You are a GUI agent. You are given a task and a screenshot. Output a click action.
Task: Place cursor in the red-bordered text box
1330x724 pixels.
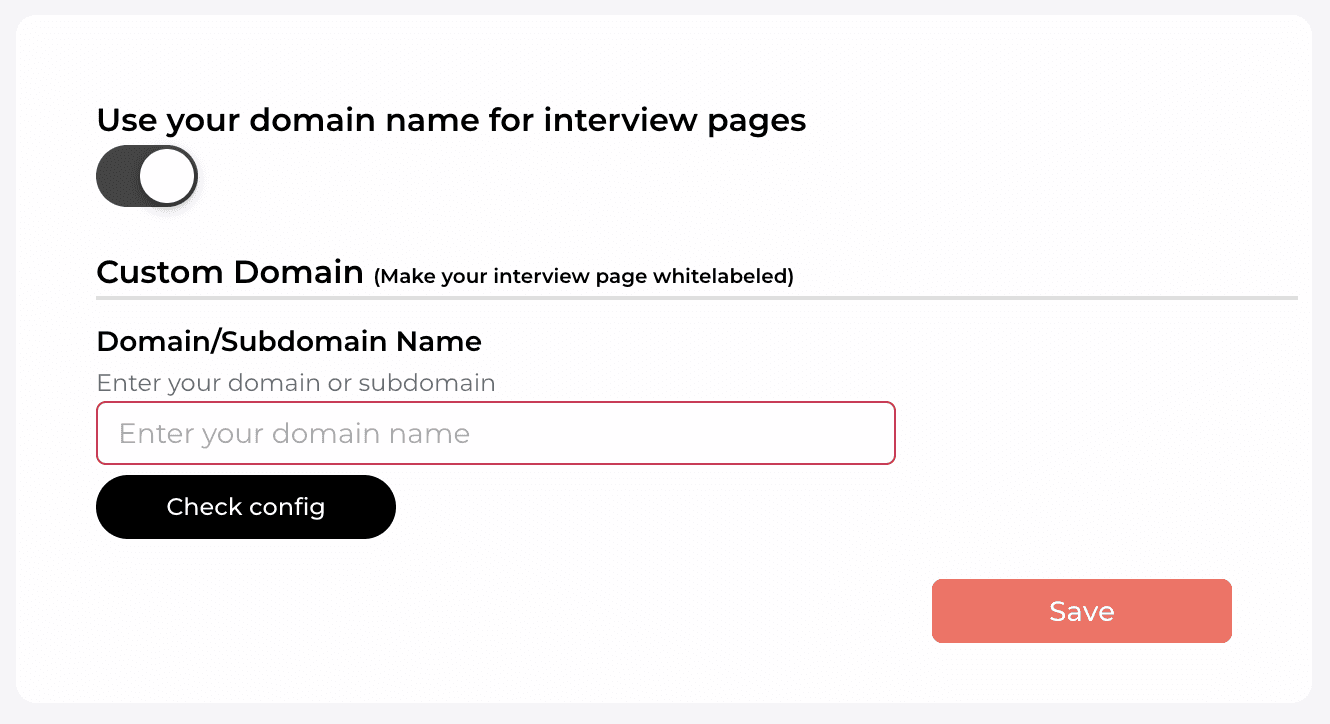coord(495,433)
